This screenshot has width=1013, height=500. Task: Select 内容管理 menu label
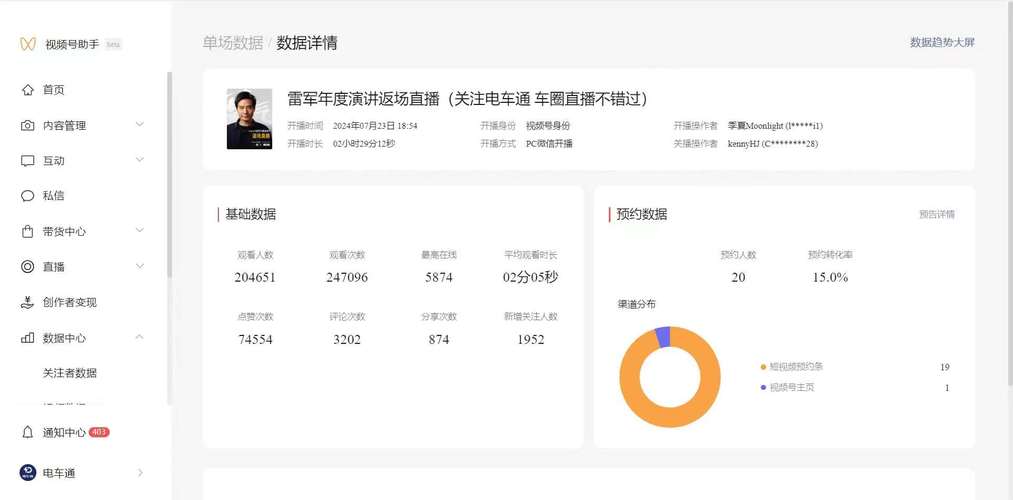coord(64,125)
